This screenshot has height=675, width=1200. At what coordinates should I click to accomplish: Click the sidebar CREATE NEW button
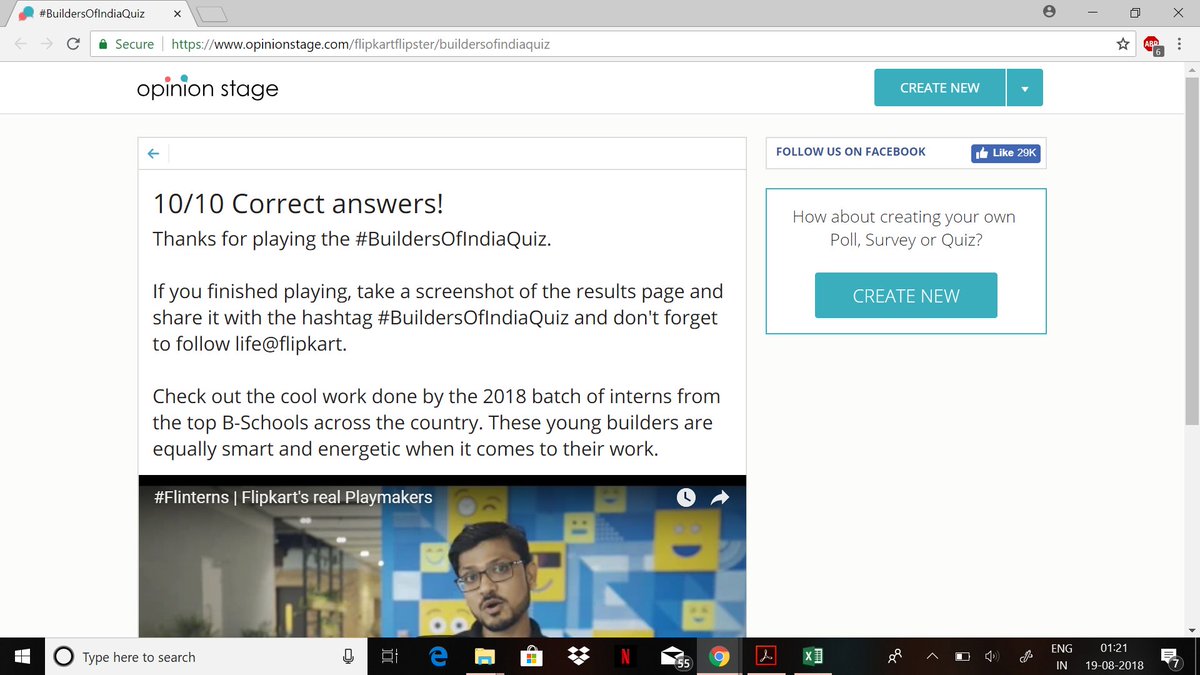click(906, 296)
